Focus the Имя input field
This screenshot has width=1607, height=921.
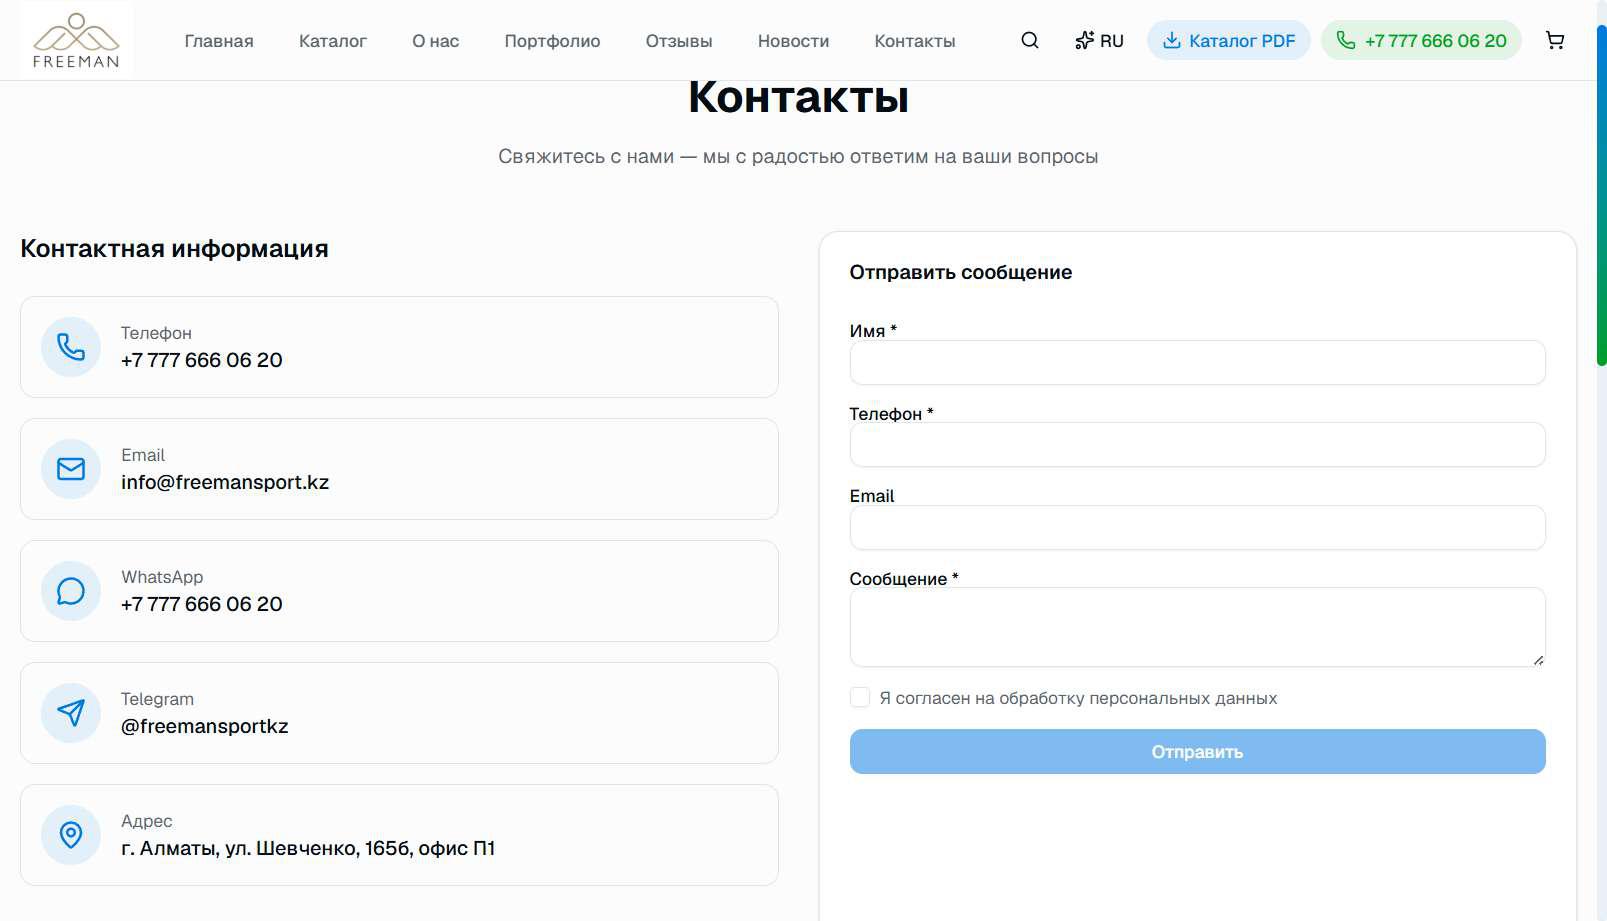(1198, 363)
